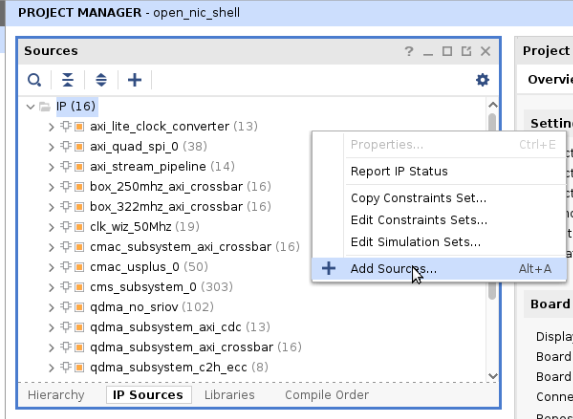Expand the axi_quad_spi_0 node

click(52, 147)
